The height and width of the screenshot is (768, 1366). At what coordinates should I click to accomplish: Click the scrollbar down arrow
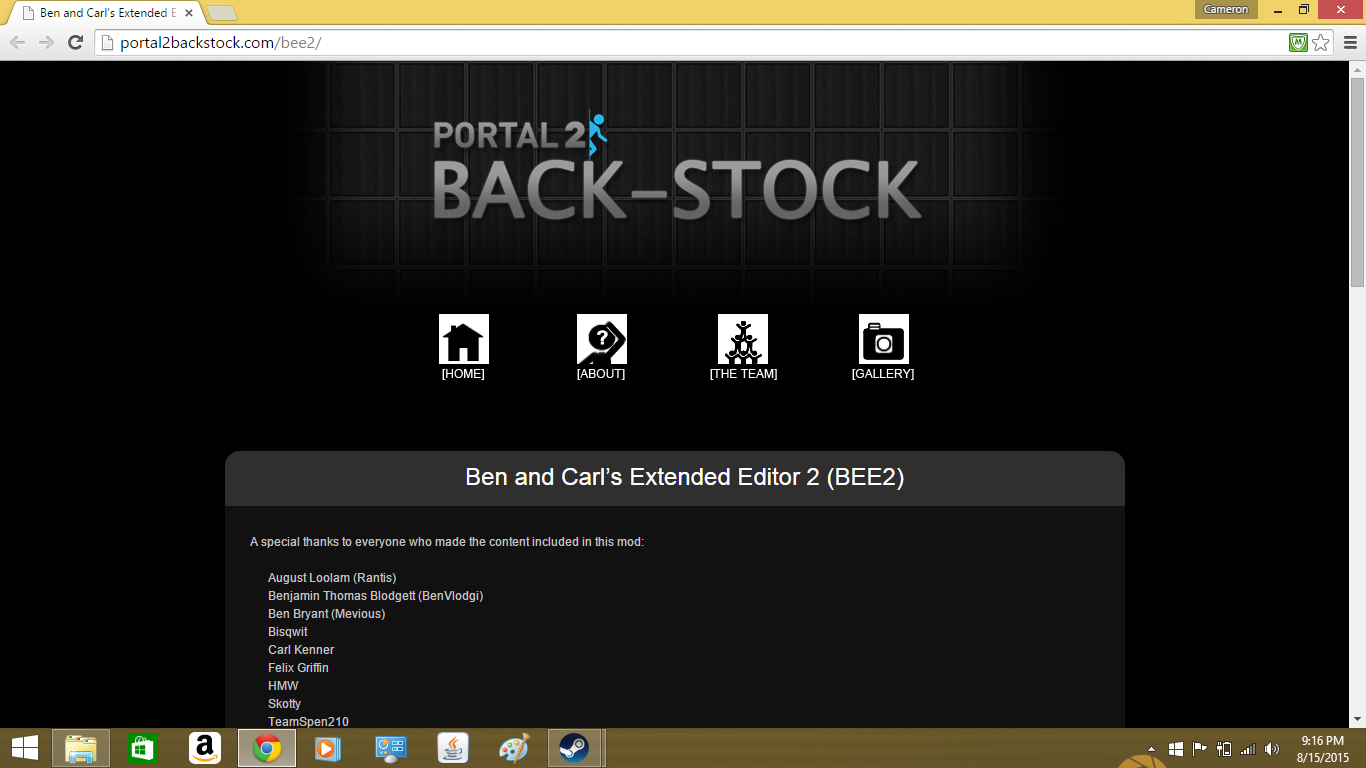[1357, 720]
